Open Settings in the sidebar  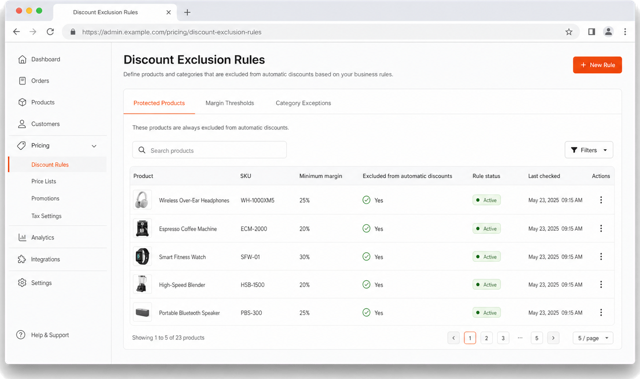point(35,283)
